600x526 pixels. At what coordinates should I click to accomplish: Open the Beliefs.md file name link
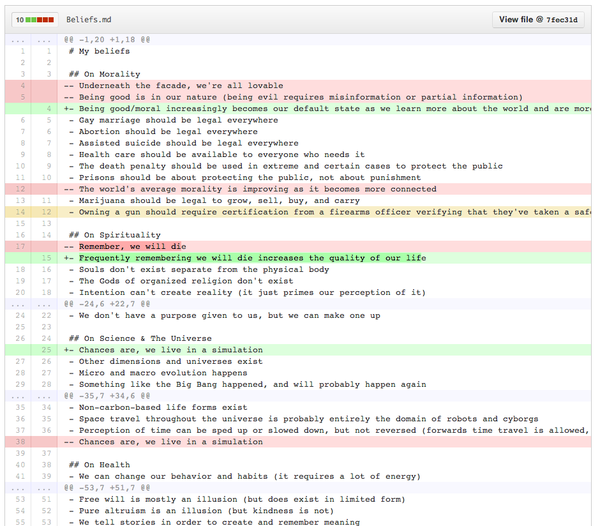pyautogui.click(x=89, y=19)
